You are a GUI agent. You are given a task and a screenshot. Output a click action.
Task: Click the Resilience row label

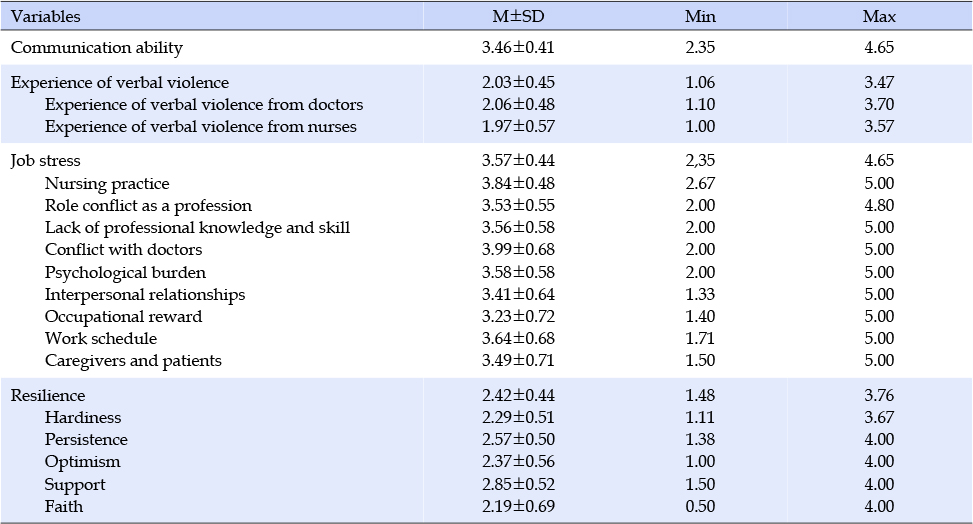(48, 395)
